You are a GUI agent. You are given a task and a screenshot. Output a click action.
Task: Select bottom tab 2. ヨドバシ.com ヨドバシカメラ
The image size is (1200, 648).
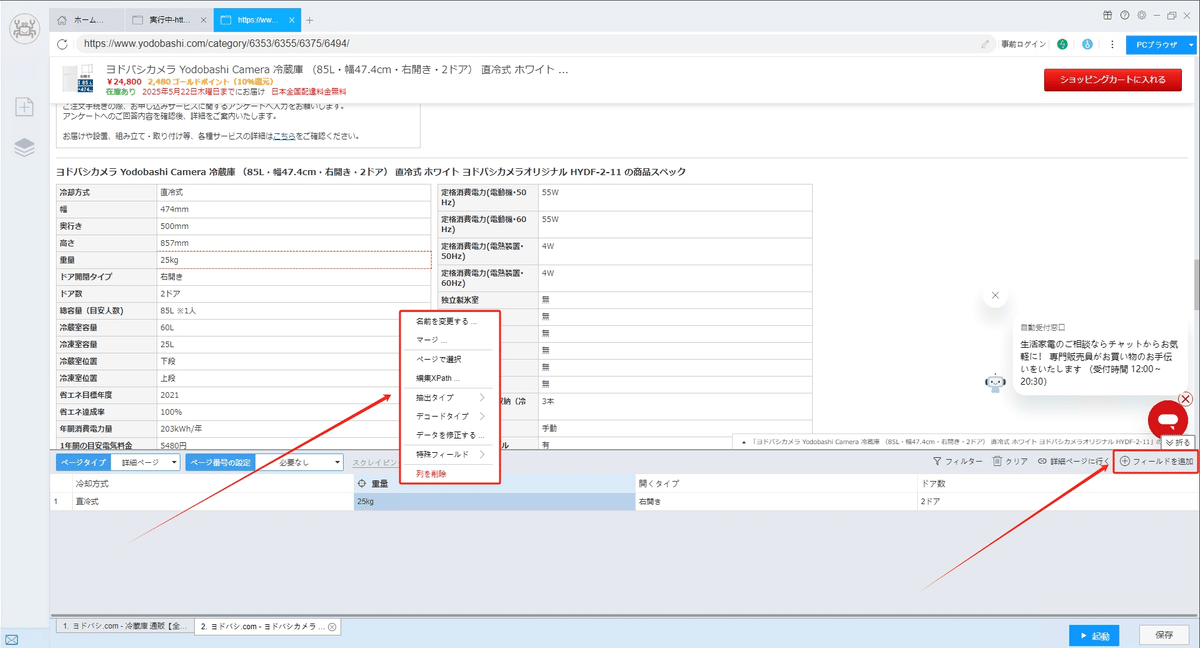click(266, 627)
